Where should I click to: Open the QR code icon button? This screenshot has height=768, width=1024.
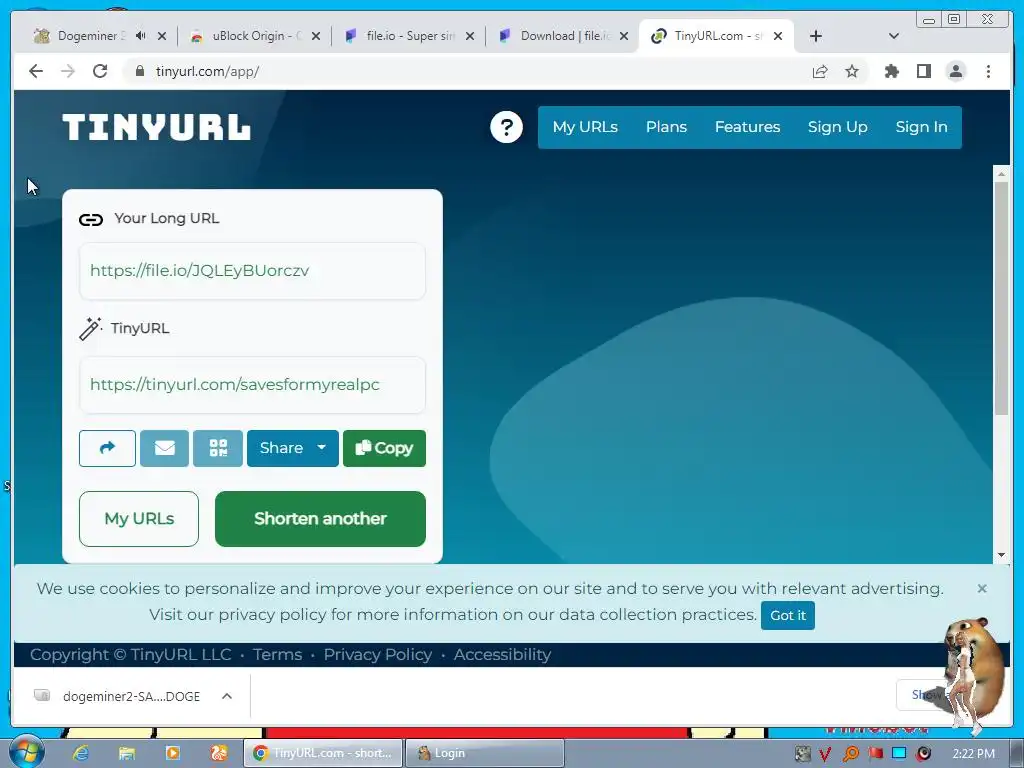tap(218, 448)
